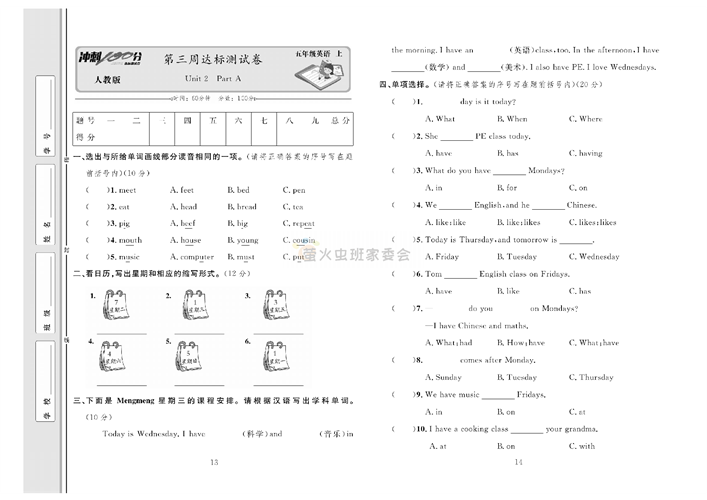Viewport: 707px width, 500px height.
Task: Choose option 'C. with'
Action: [x=582, y=446]
